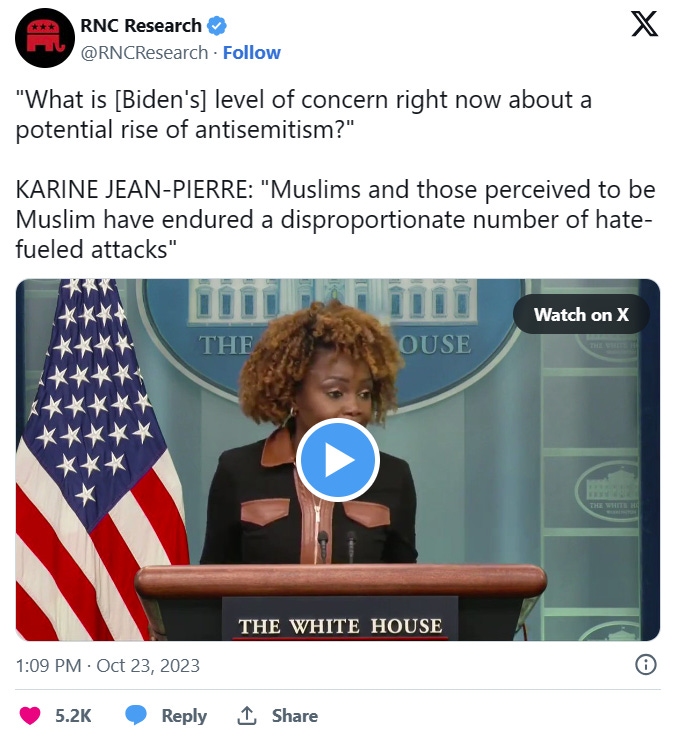Play the embedded press briefing video
The image size is (674, 738).
click(337, 460)
